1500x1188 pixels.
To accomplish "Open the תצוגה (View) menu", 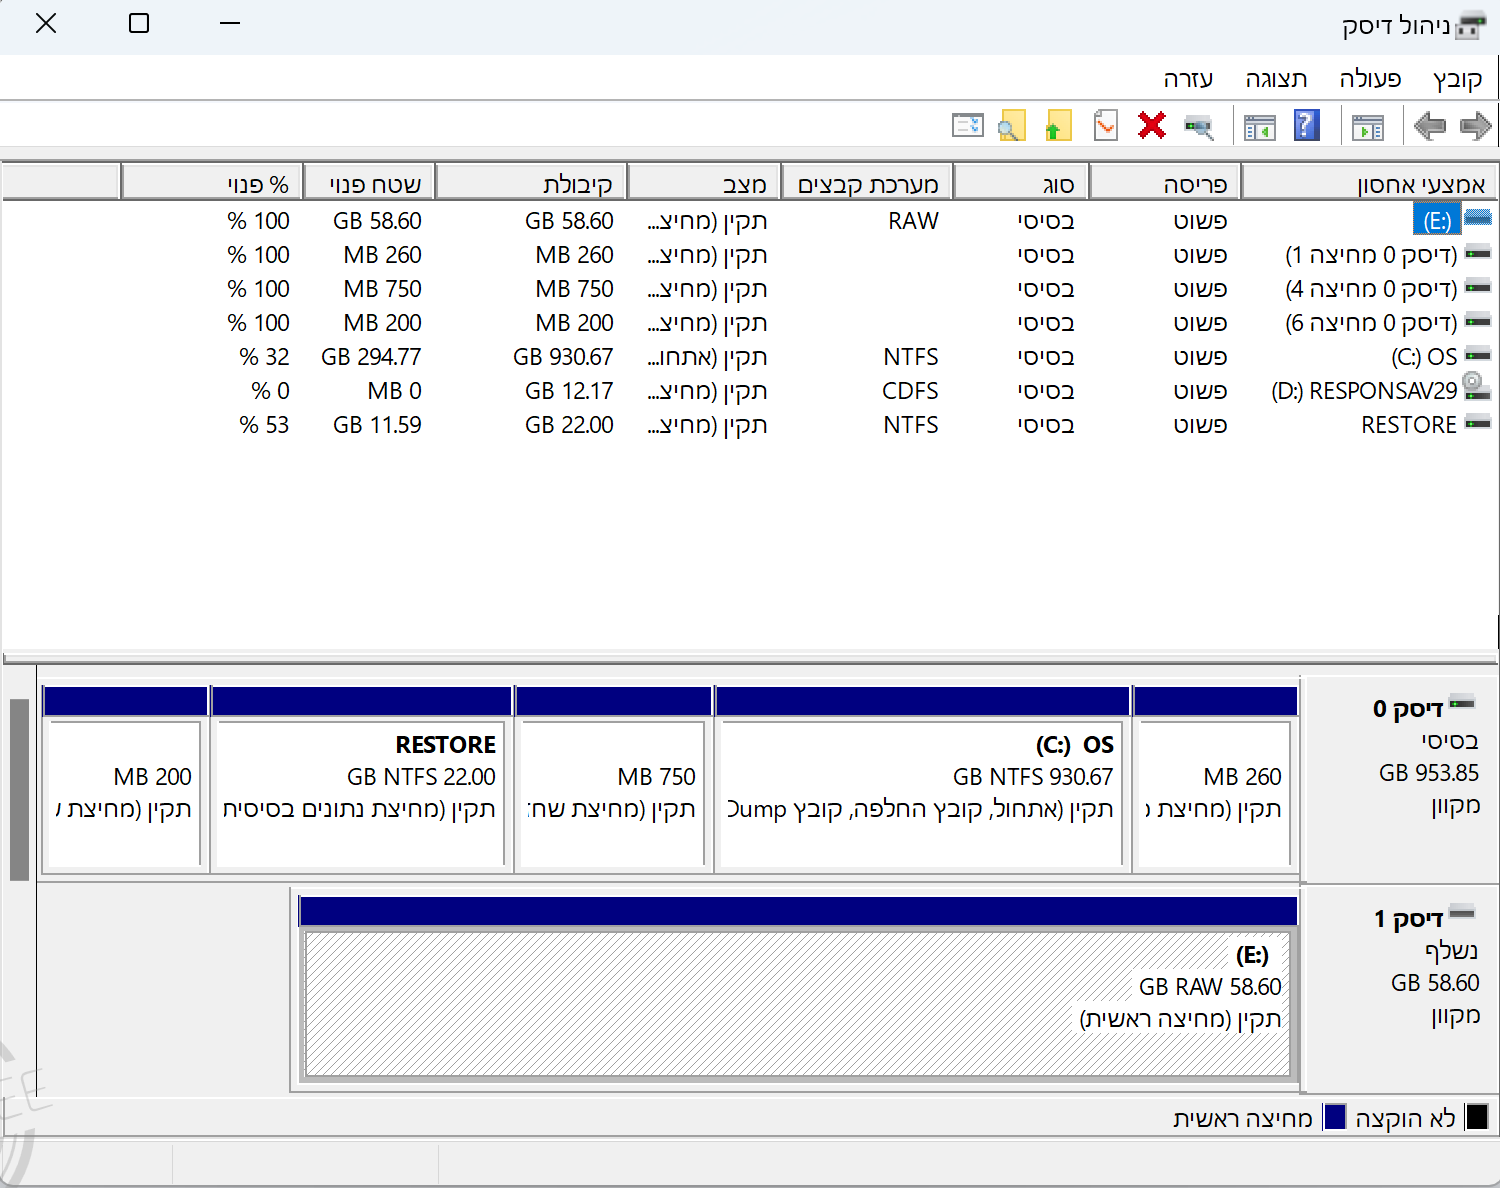I will [1276, 79].
